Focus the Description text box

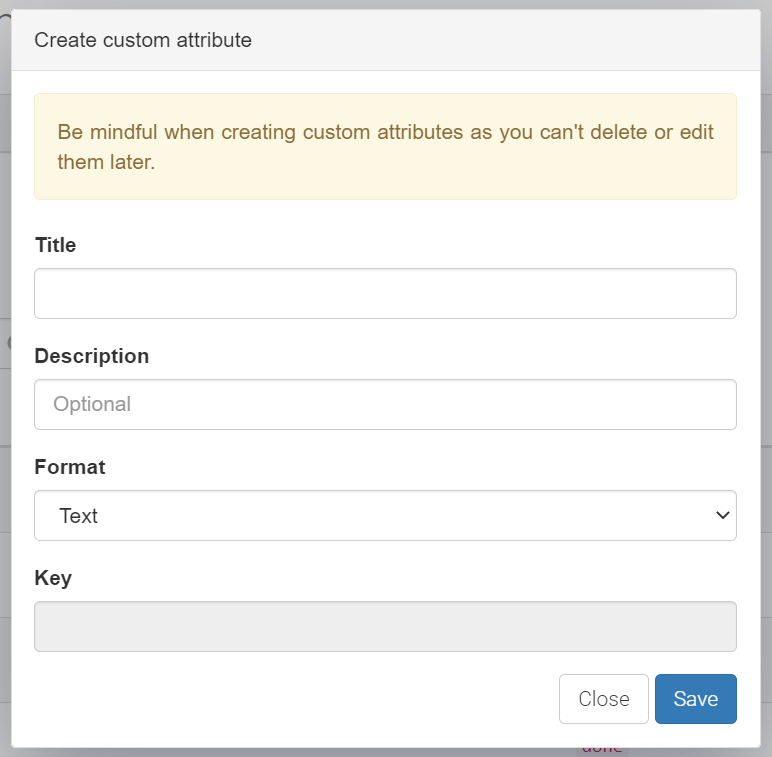coord(385,404)
